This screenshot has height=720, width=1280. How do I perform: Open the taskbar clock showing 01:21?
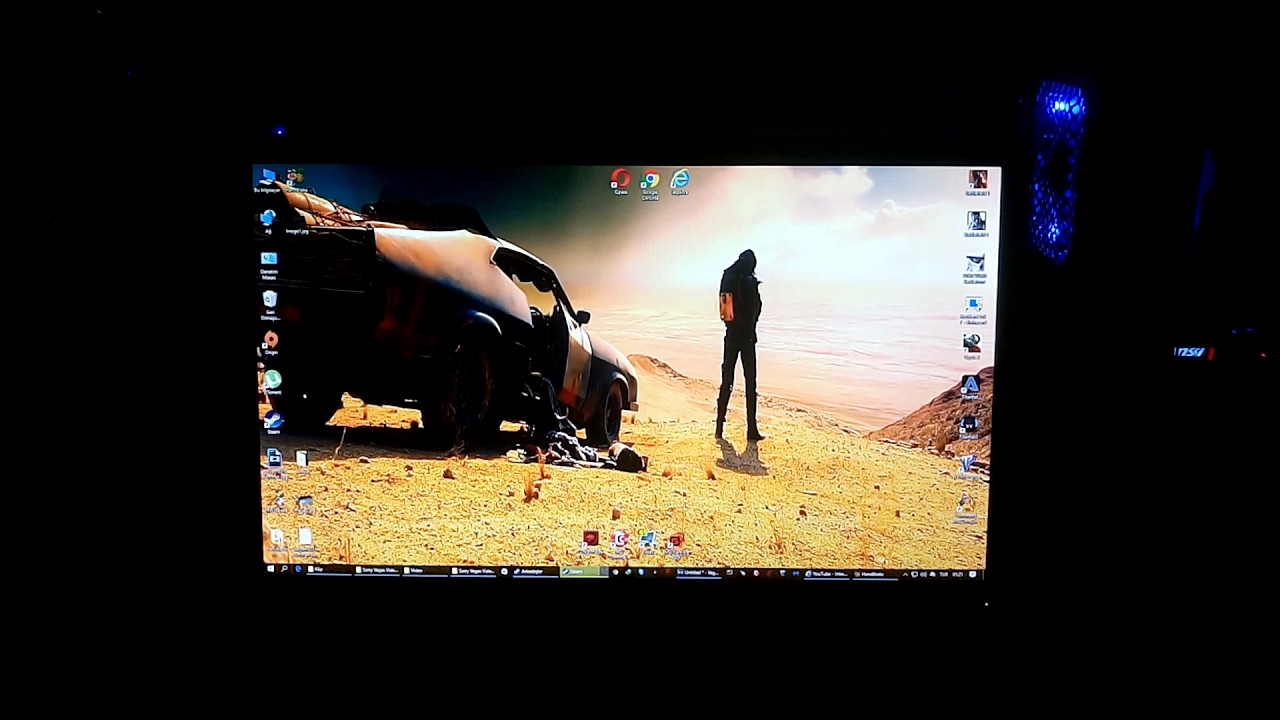pyautogui.click(x=958, y=574)
